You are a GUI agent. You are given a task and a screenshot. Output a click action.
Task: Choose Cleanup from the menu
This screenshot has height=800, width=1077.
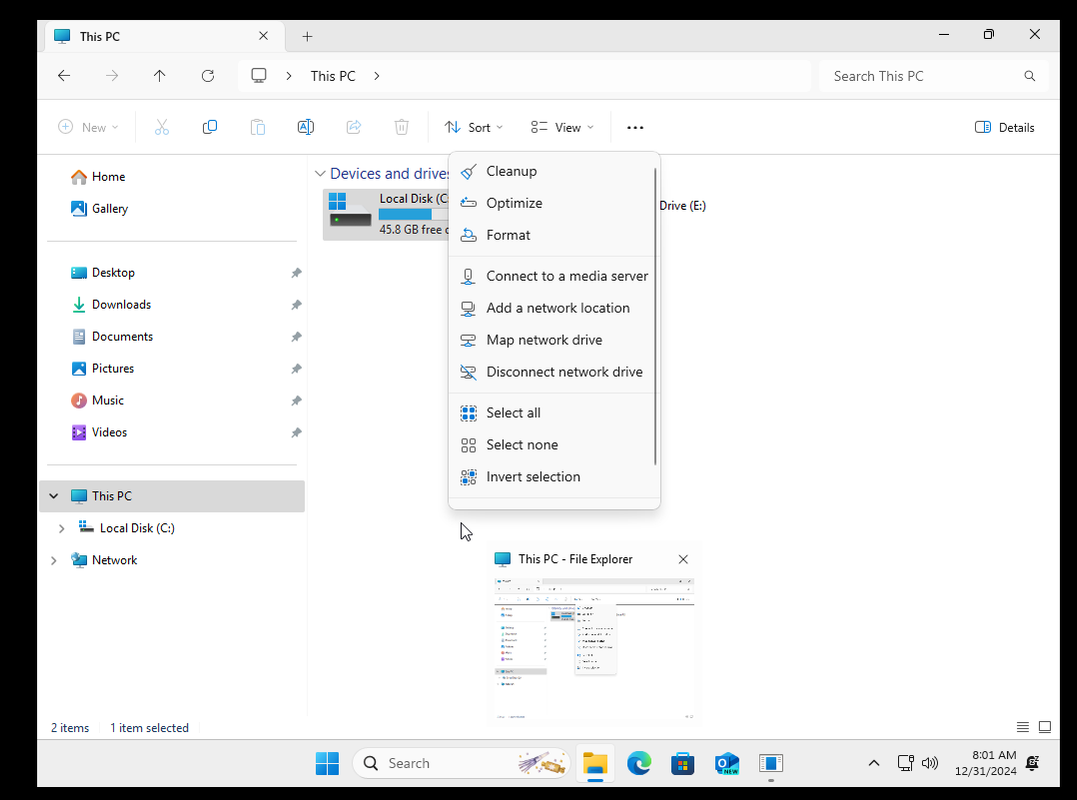[554, 171]
